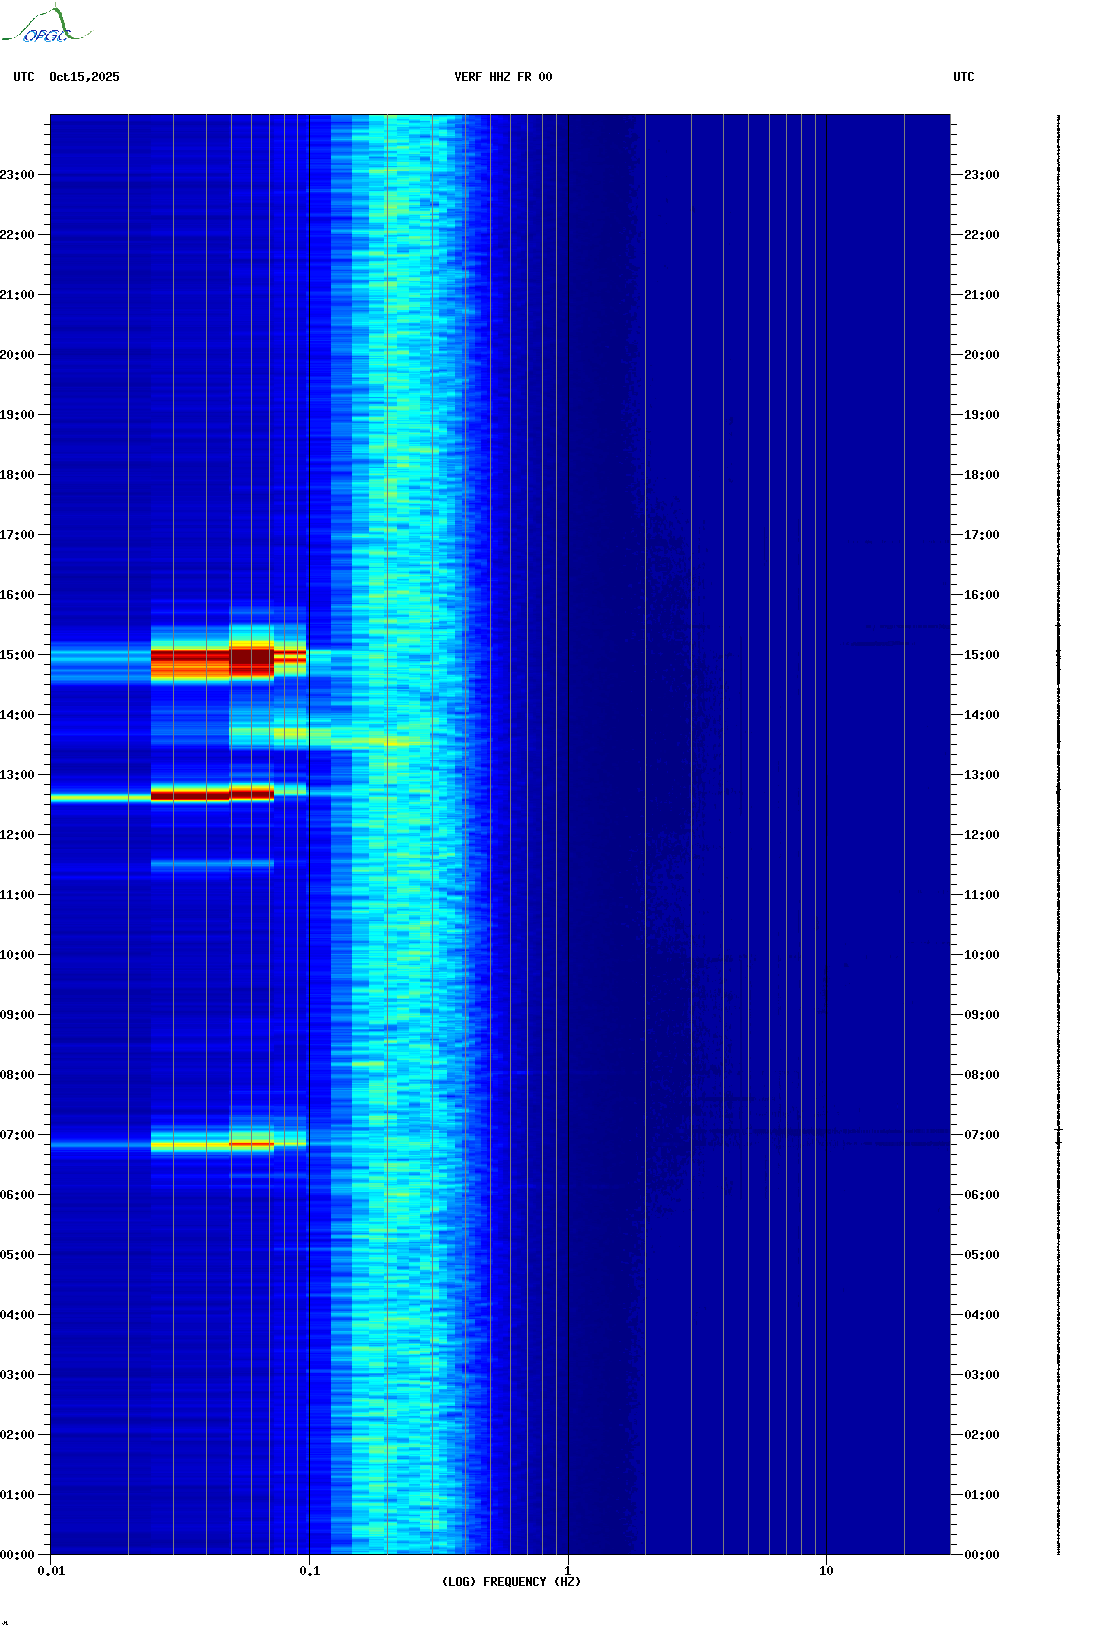Click the '10' frequency tick label
Image resolution: width=1102 pixels, height=1634 pixels.
826,1571
